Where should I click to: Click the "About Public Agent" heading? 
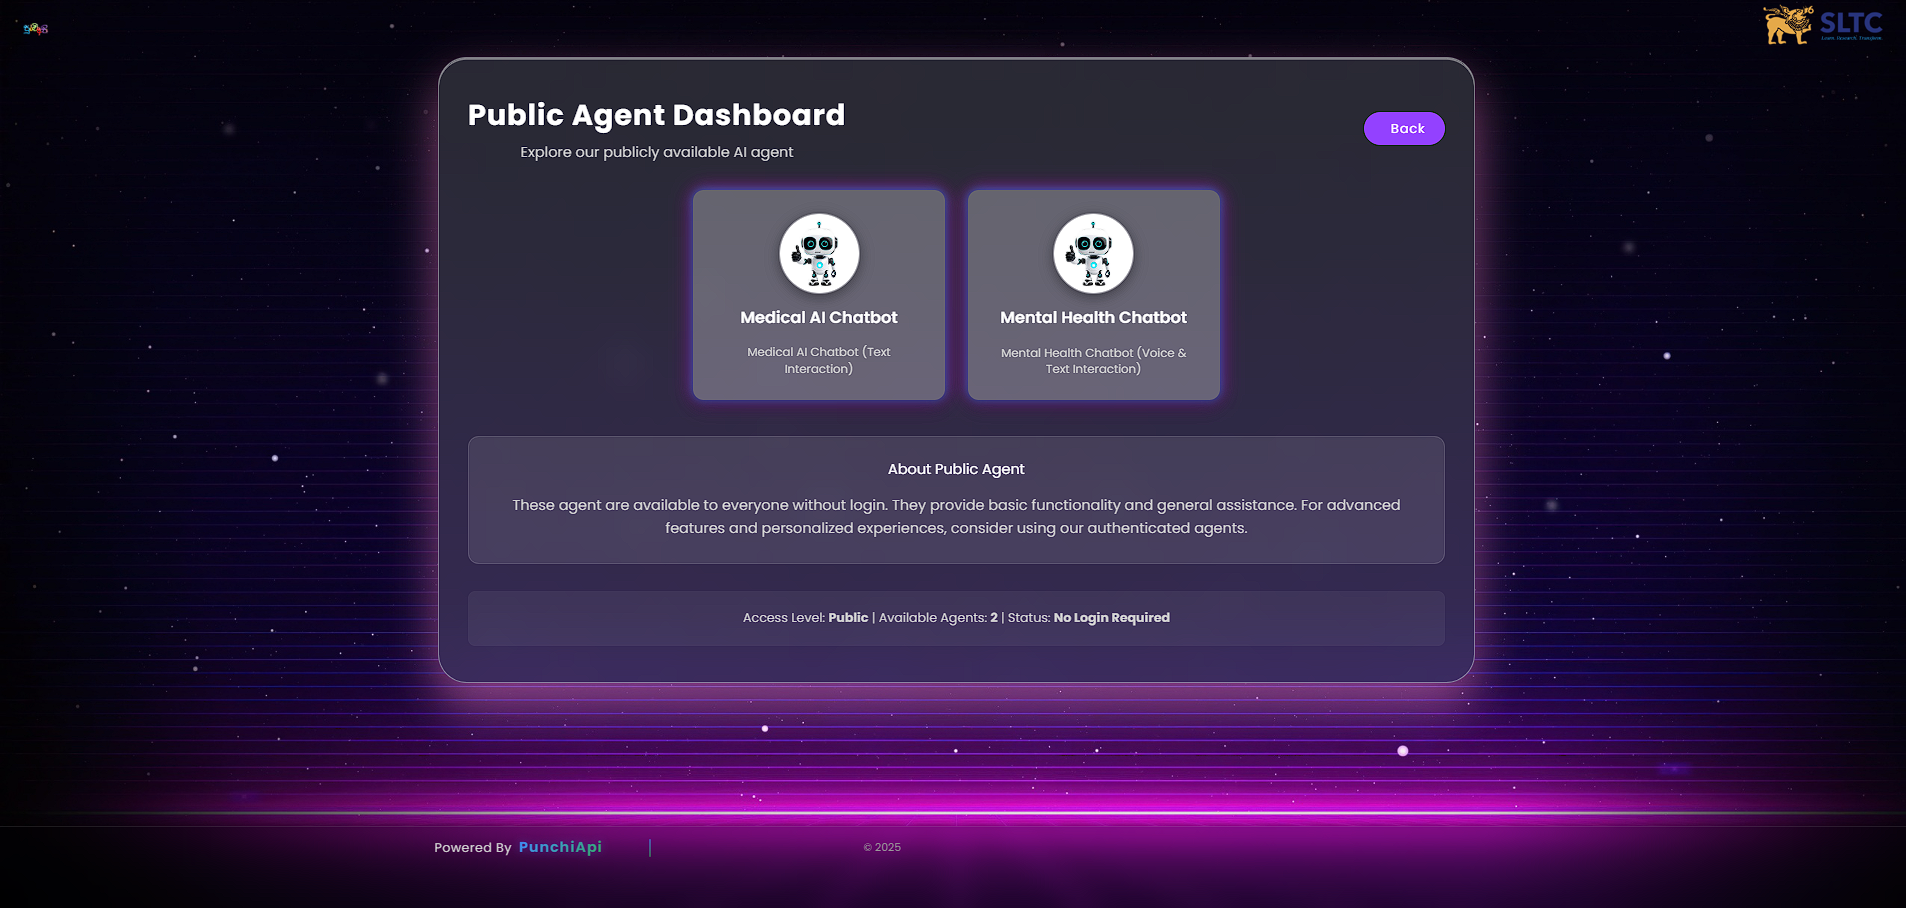(x=956, y=469)
